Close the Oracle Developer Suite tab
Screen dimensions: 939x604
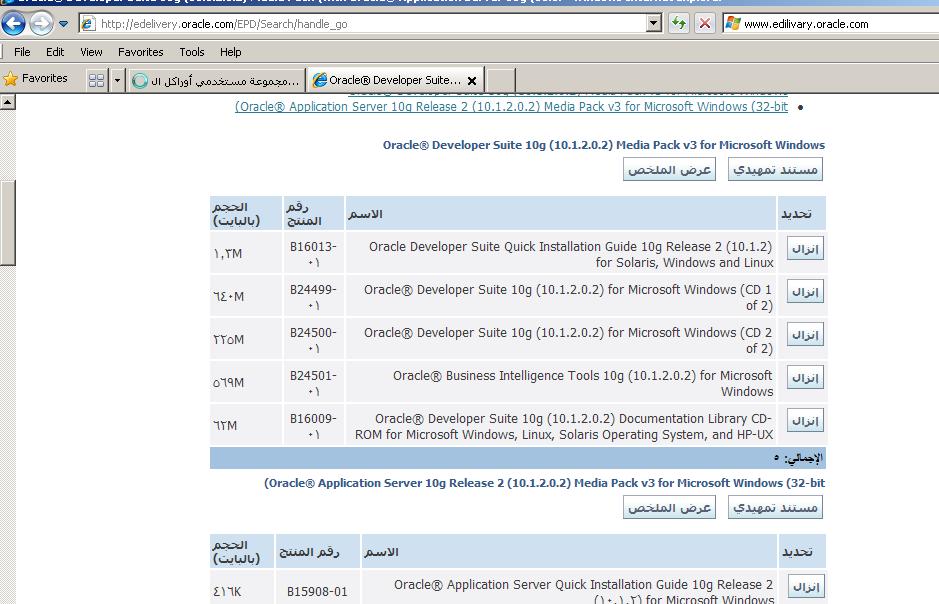tap(472, 80)
